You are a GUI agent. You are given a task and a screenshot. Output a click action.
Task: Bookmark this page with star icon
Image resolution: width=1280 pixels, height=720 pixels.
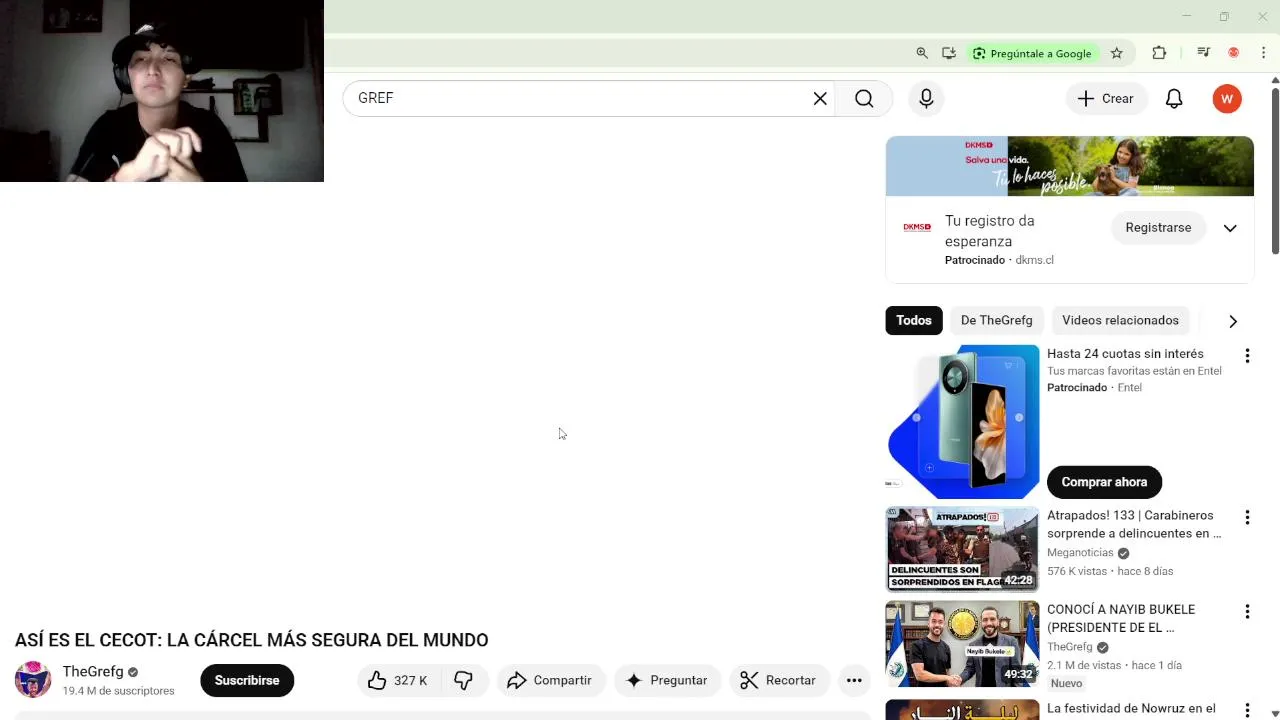[1117, 53]
